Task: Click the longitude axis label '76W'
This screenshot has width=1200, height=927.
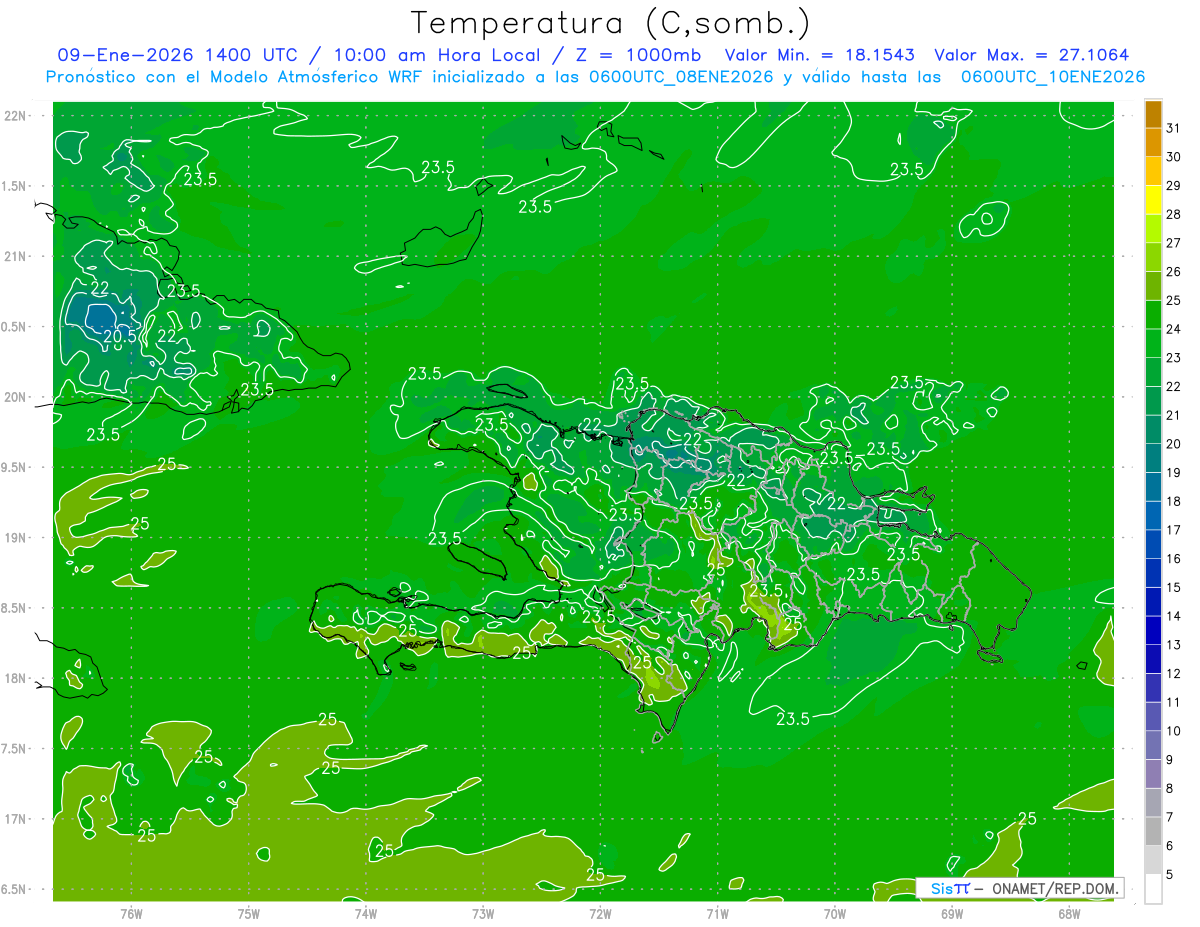Action: click(x=131, y=914)
